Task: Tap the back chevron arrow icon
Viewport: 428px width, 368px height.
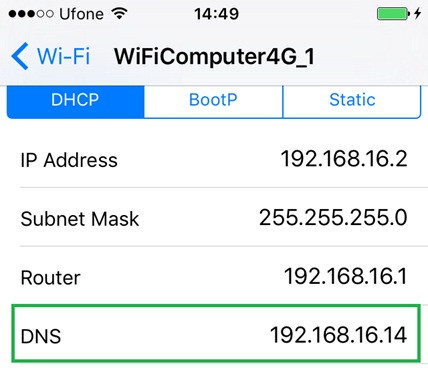Action: pos(20,56)
